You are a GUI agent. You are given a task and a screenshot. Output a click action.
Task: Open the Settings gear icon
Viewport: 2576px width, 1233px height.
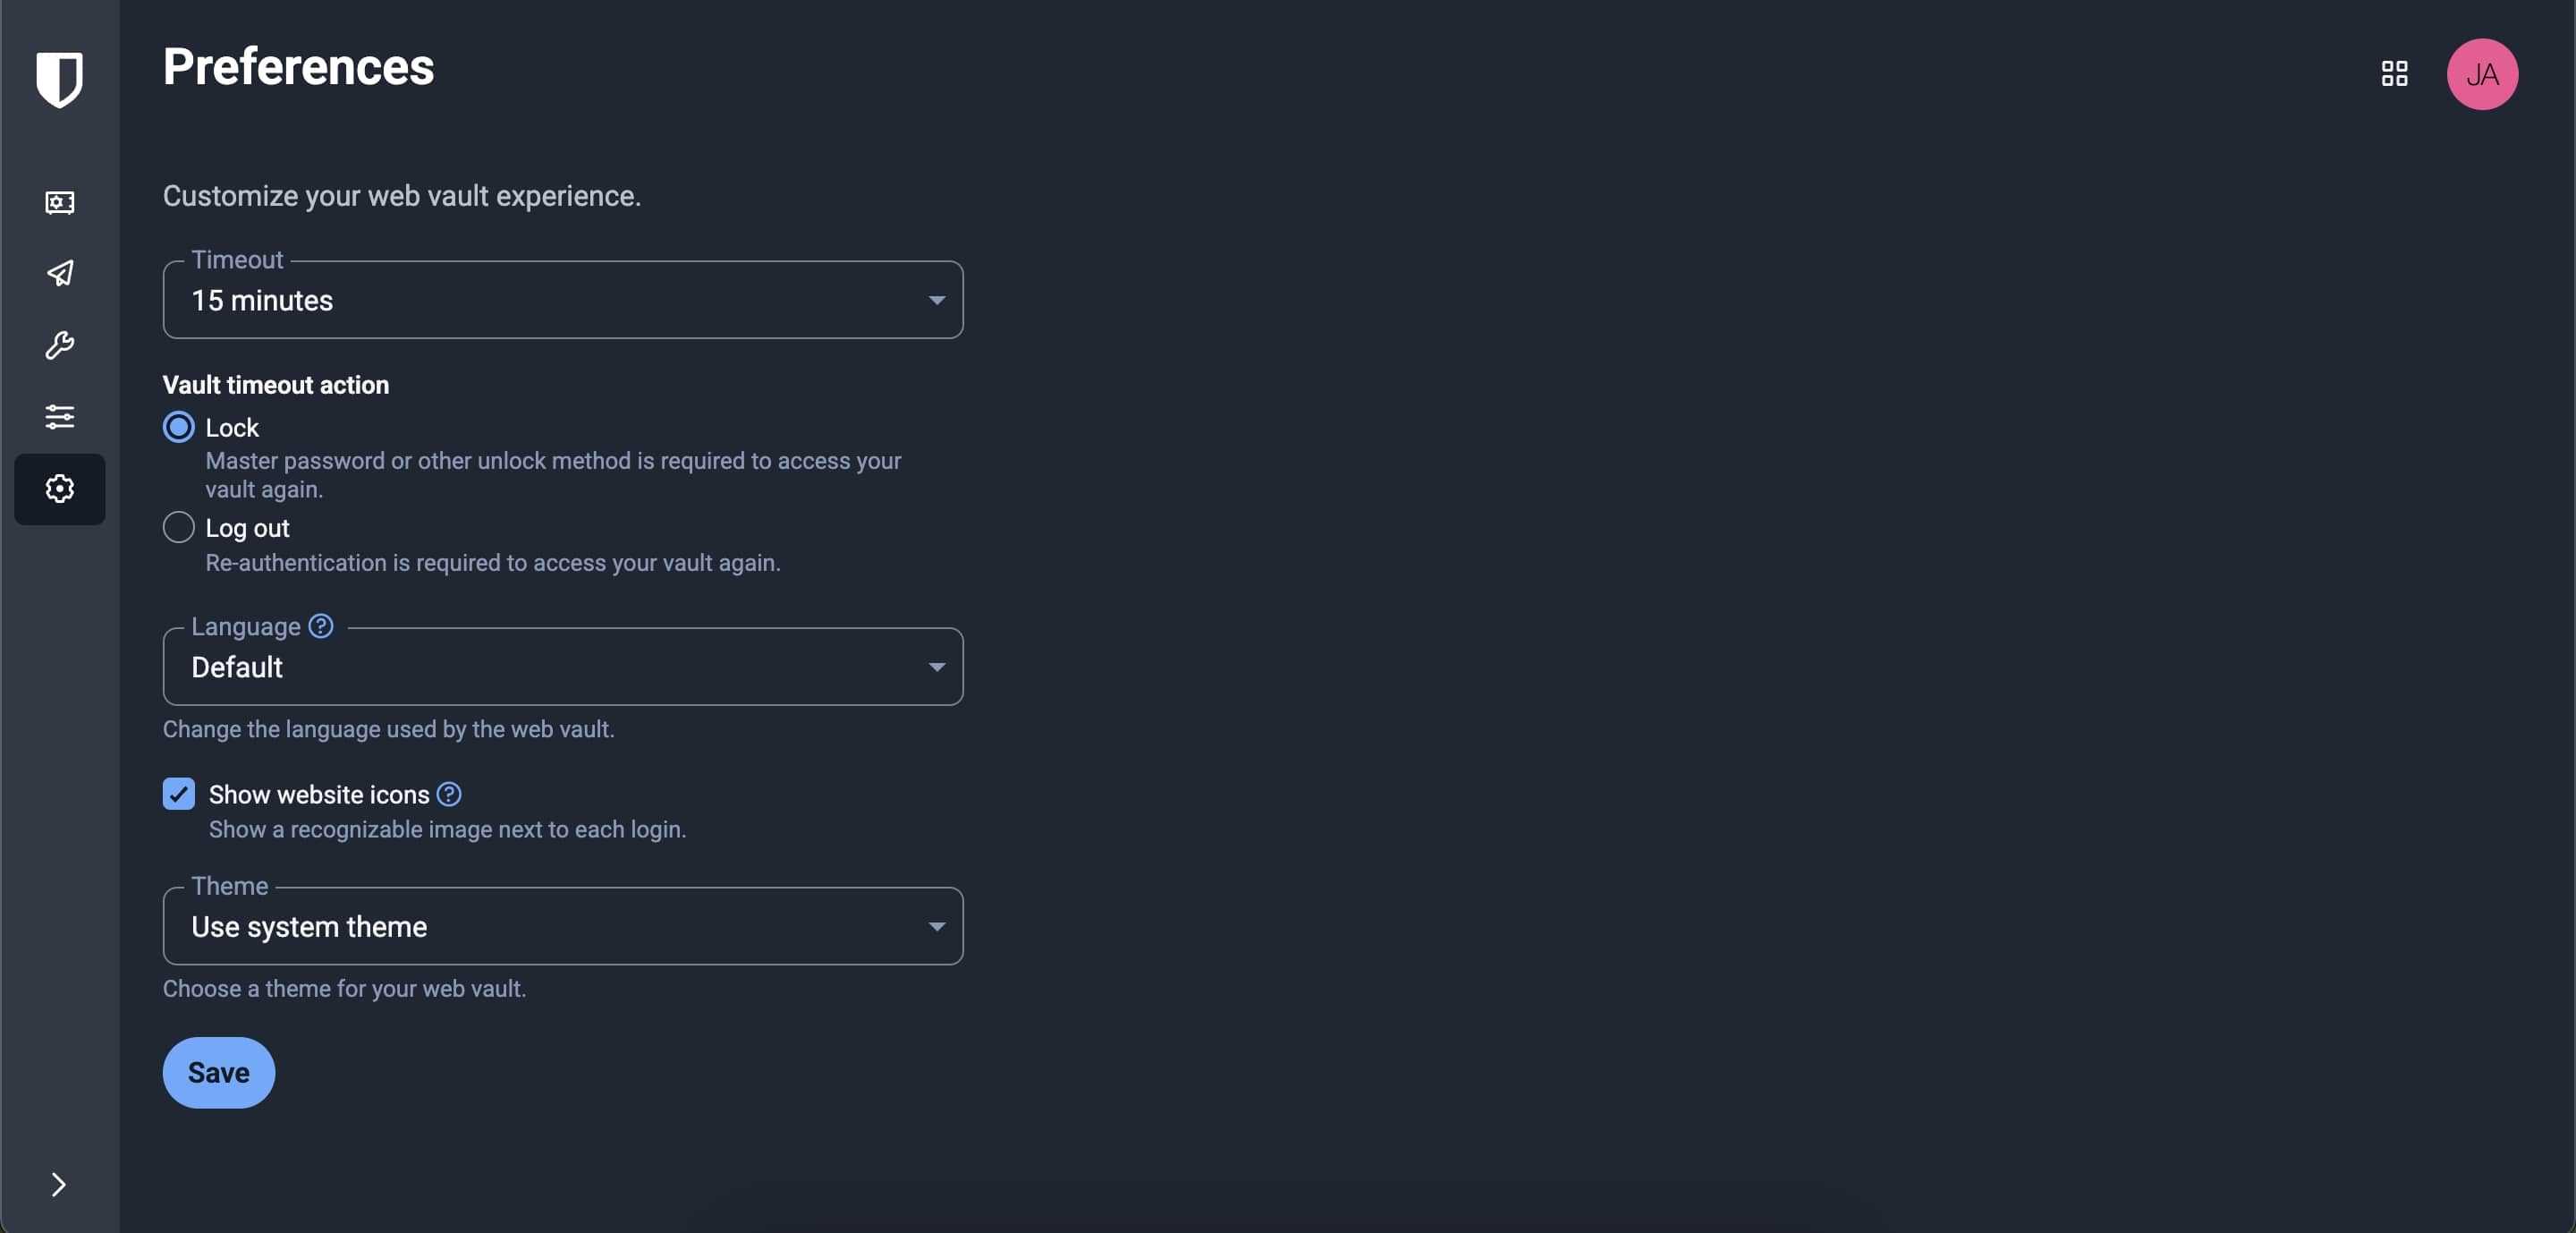point(59,488)
